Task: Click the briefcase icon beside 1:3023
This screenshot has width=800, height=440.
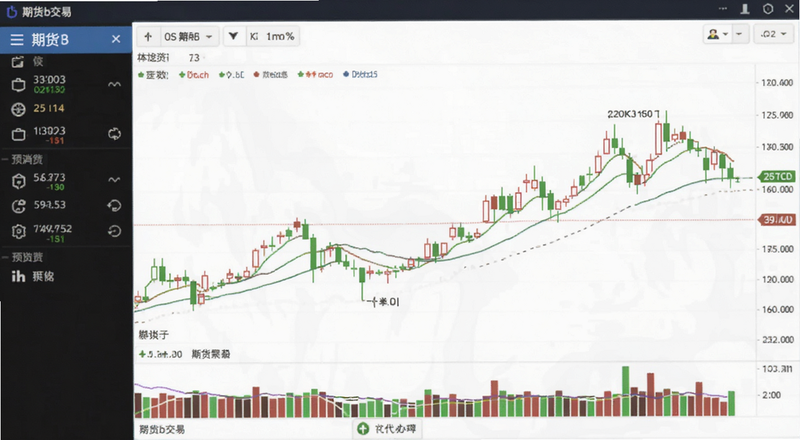Action: pyautogui.click(x=18, y=135)
